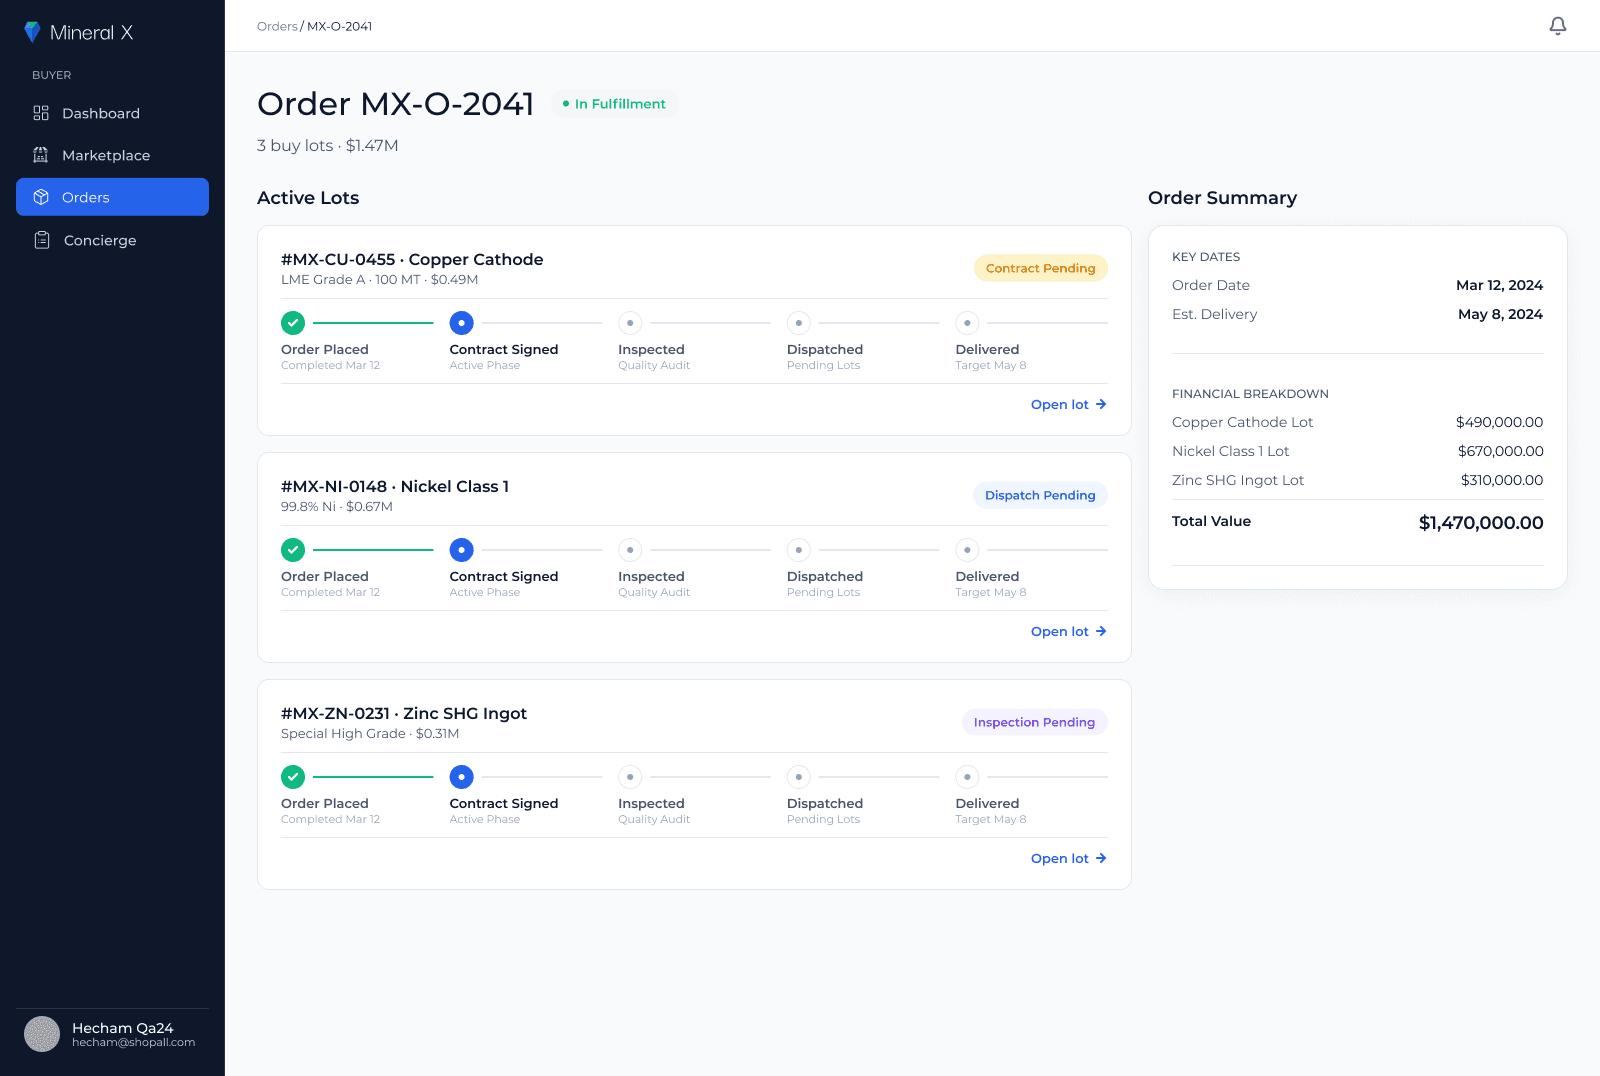Screen dimensions: 1600x1076
Task: Click the In Fulfillment status badge
Action: [614, 104]
